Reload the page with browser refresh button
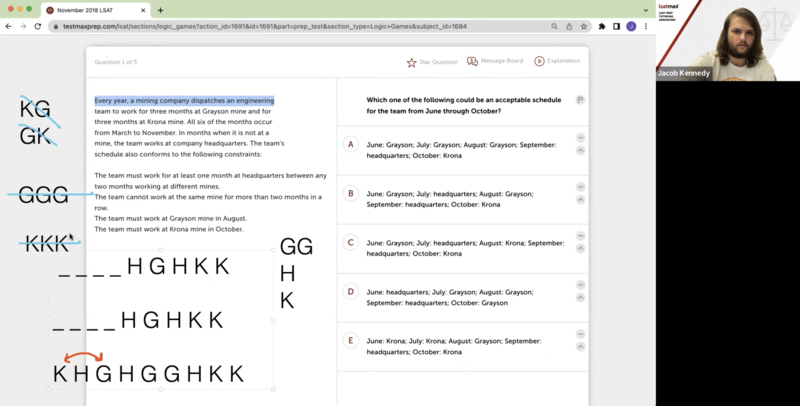Viewport: 800px width, 406px height. (36, 26)
